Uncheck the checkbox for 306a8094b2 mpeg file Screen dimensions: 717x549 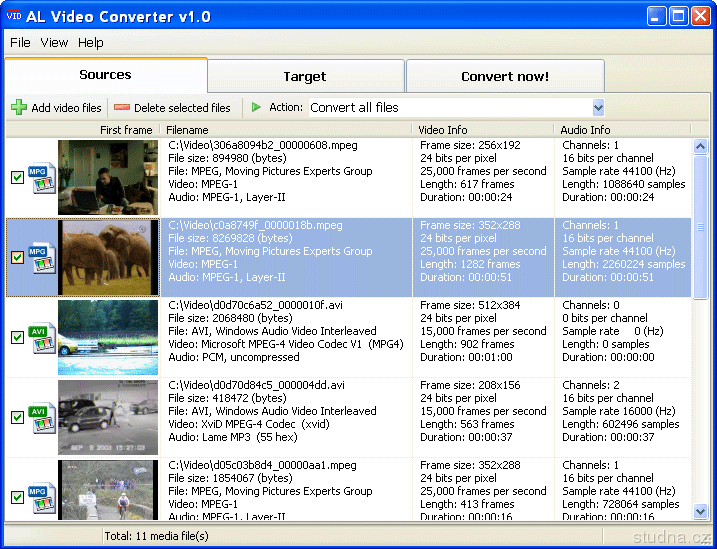click(x=17, y=177)
